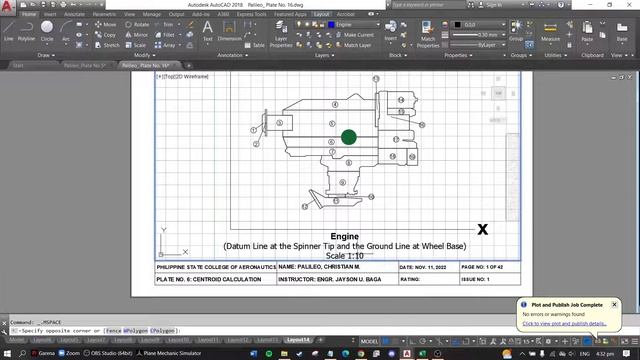Activate Match Properties tool
This screenshot has width=640, height=360.
point(428,34)
